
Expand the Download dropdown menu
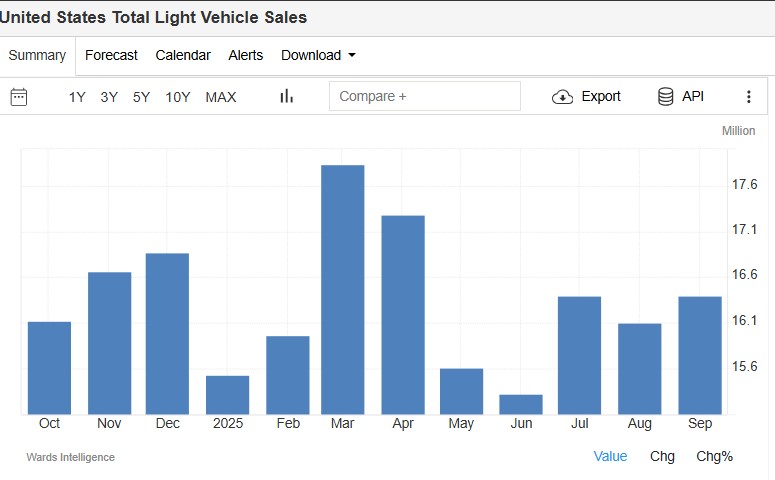coord(318,56)
